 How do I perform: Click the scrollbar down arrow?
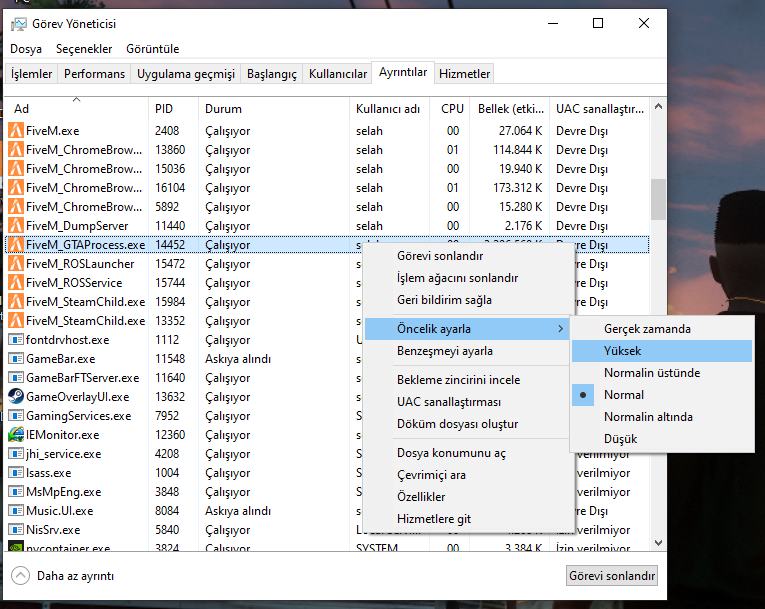[x=658, y=543]
